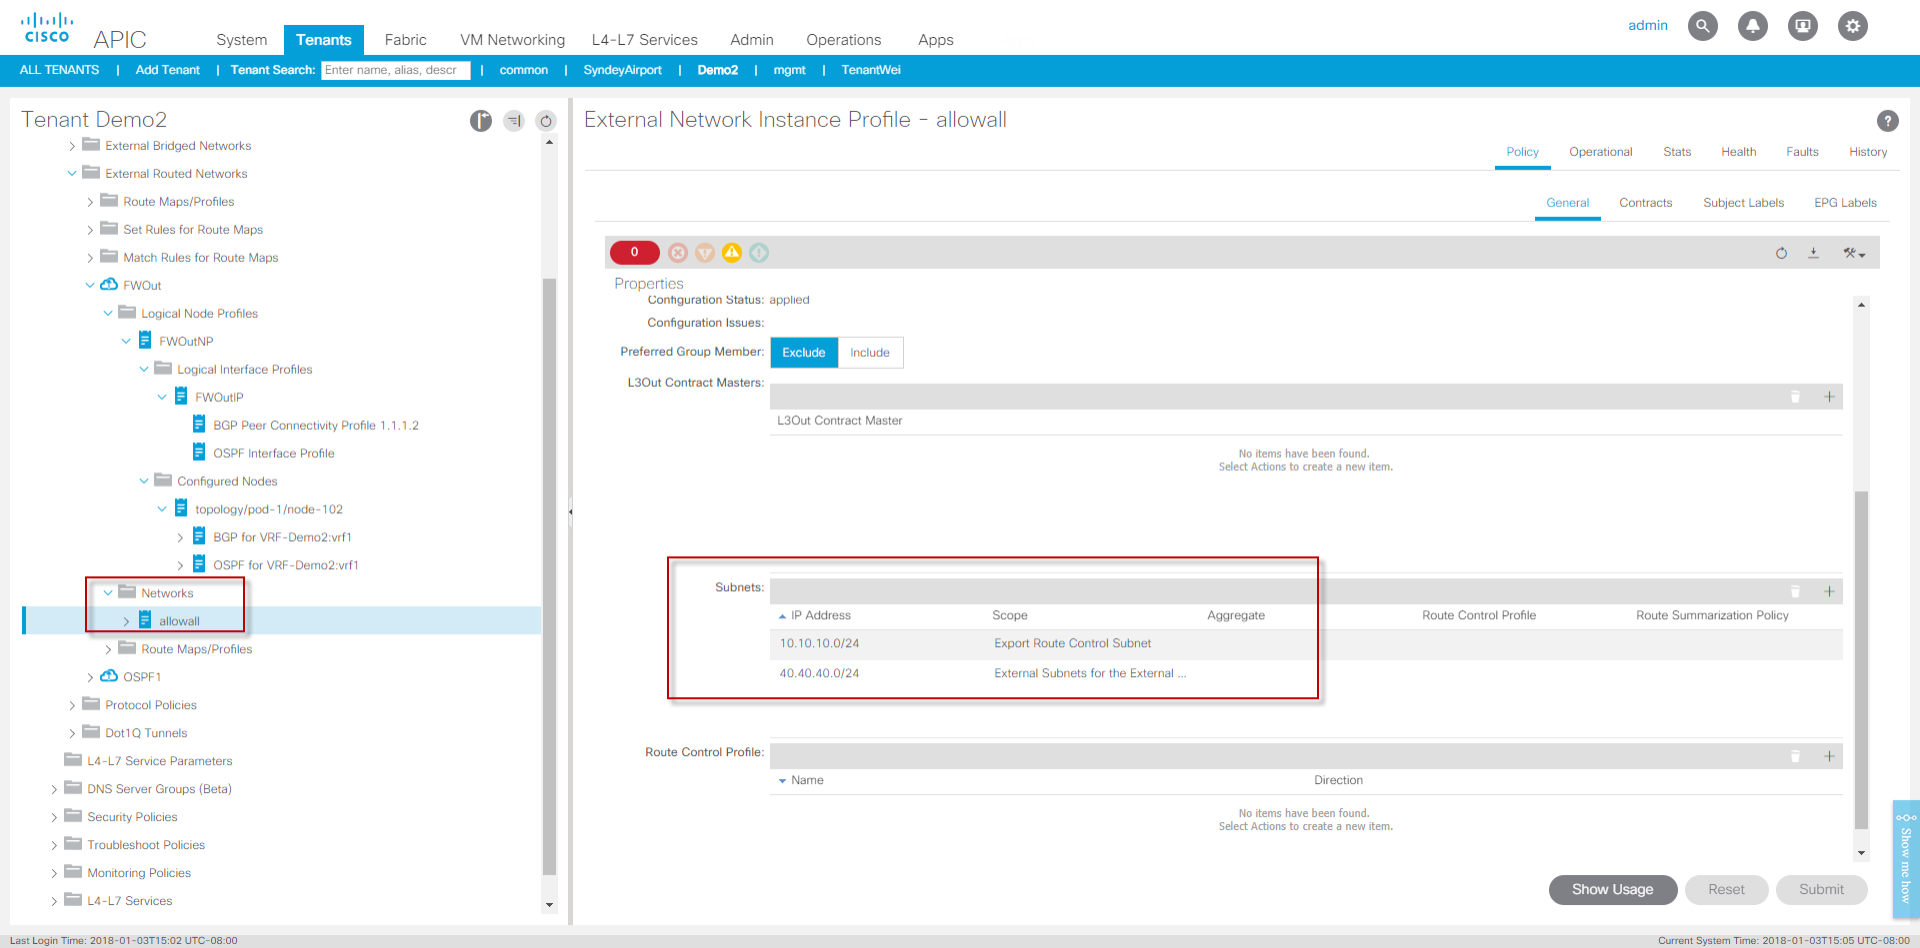
Task: Open the Fabric menu
Action: click(405, 40)
